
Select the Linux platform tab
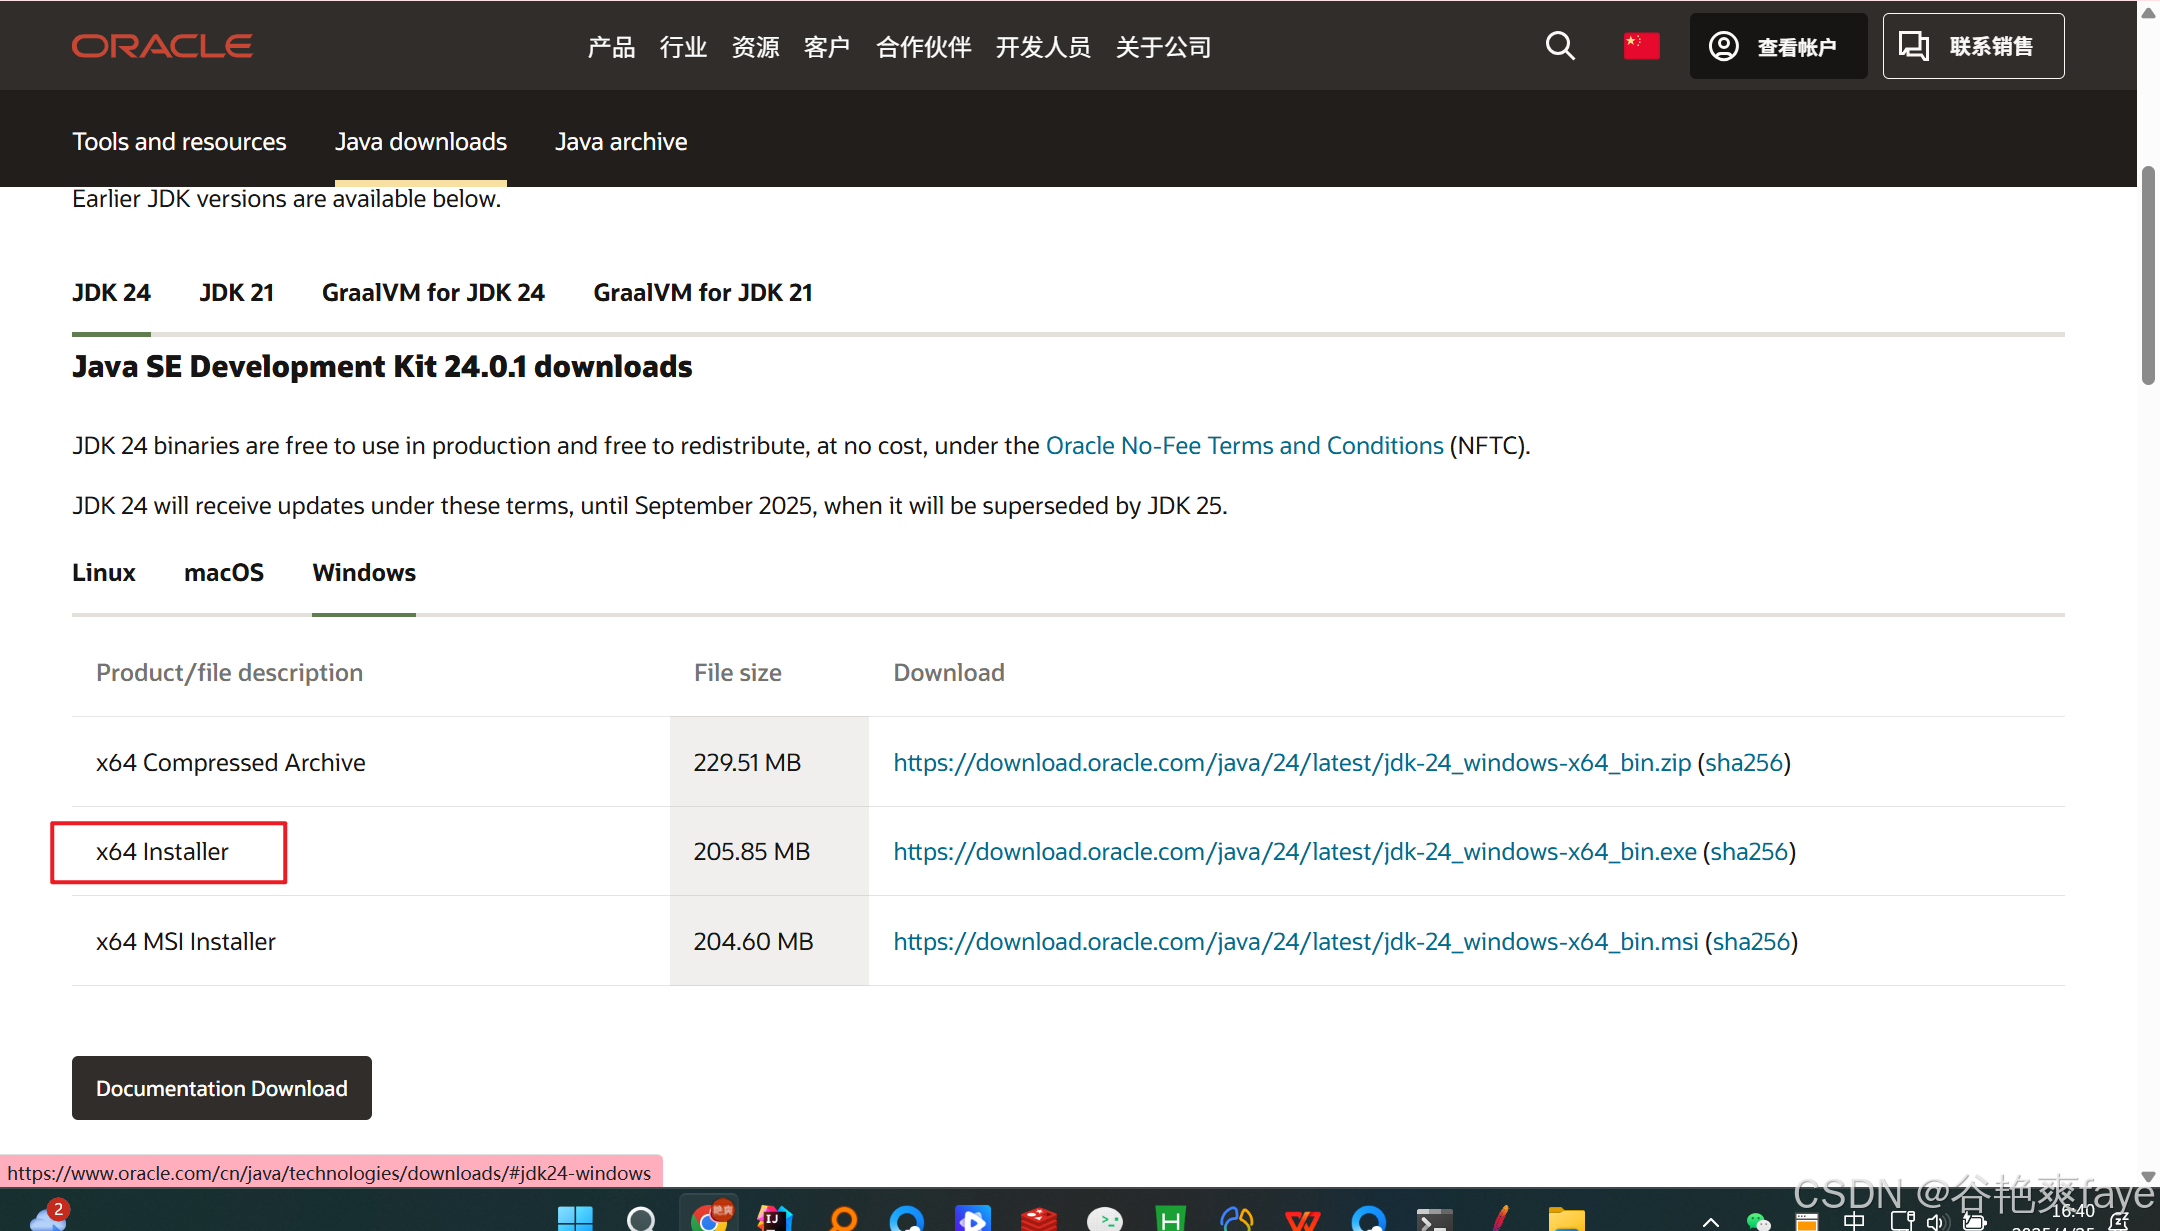click(x=104, y=573)
